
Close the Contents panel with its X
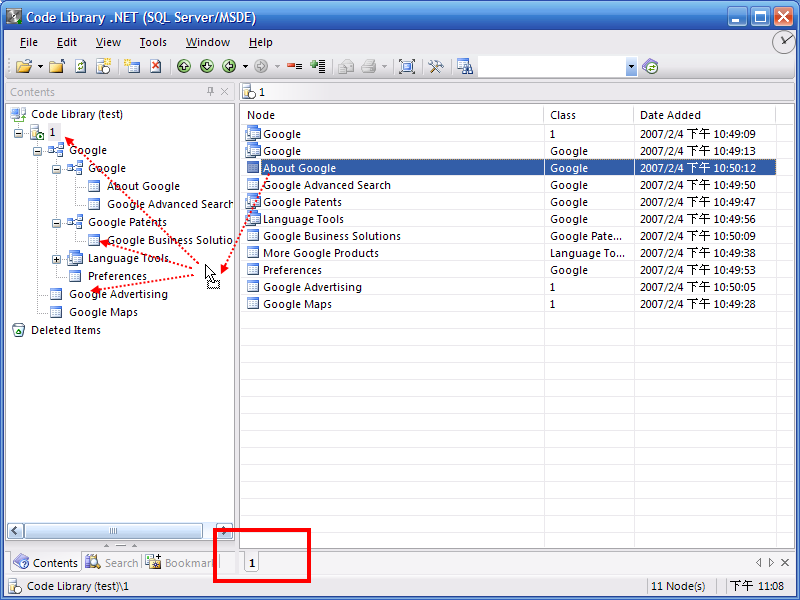coord(224,92)
